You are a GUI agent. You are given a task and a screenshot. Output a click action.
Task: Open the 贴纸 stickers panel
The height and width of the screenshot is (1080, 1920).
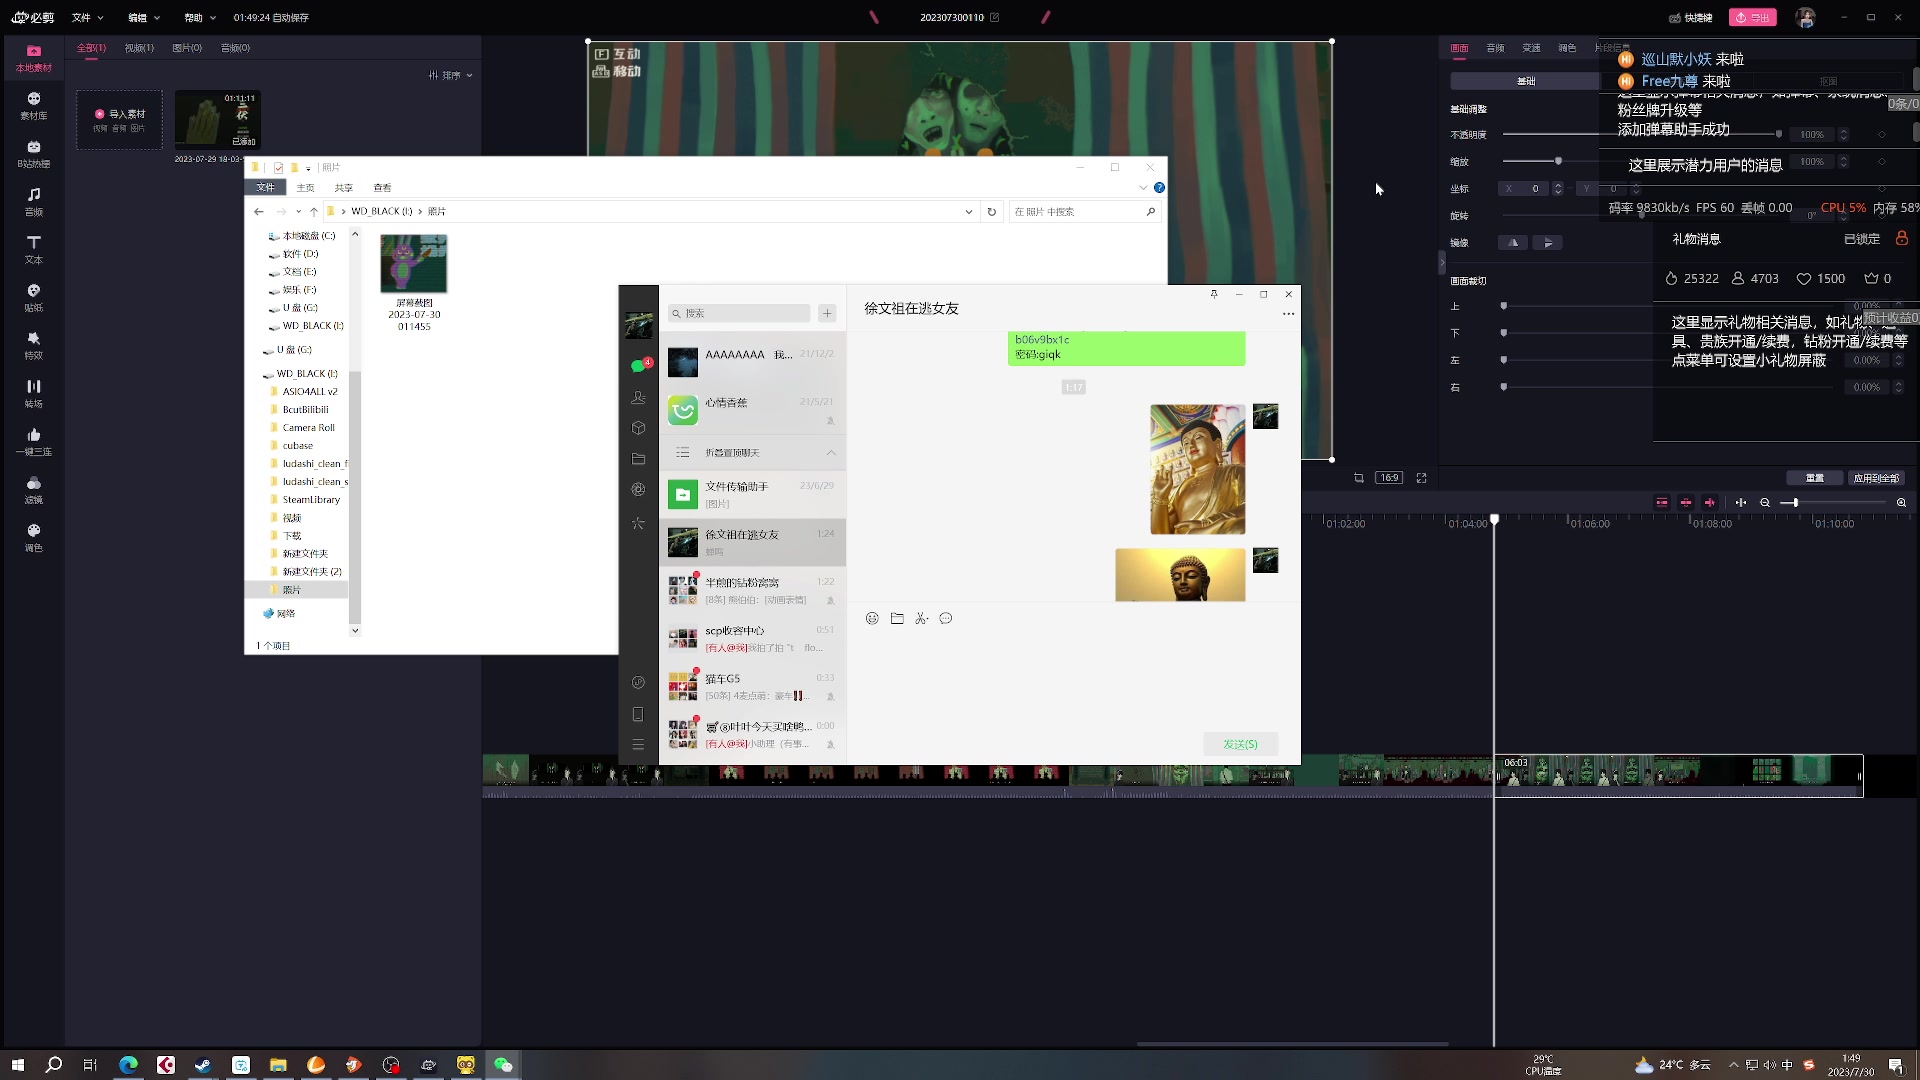(x=33, y=297)
